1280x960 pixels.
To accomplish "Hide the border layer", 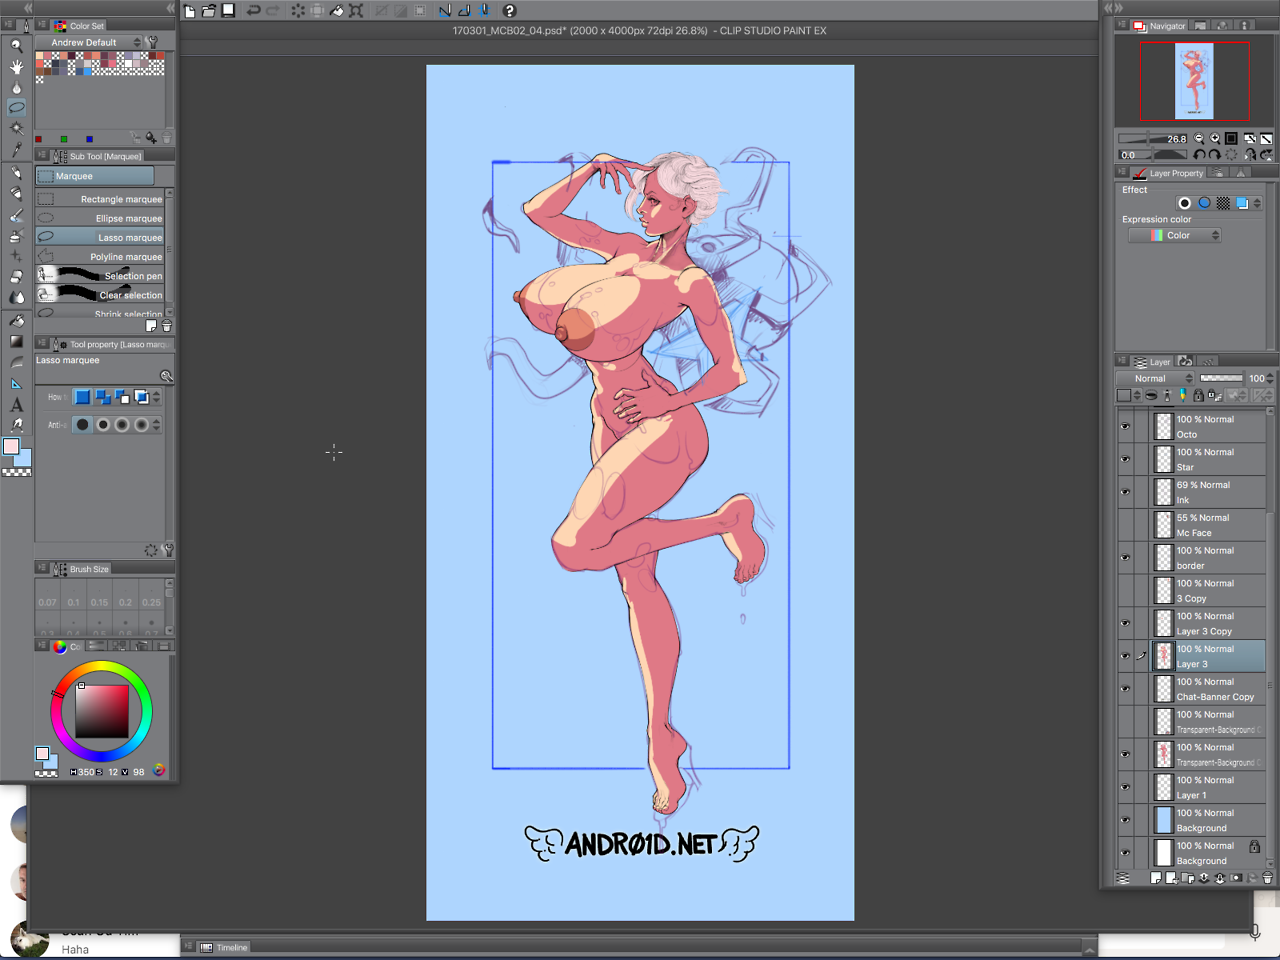I will [1125, 558].
